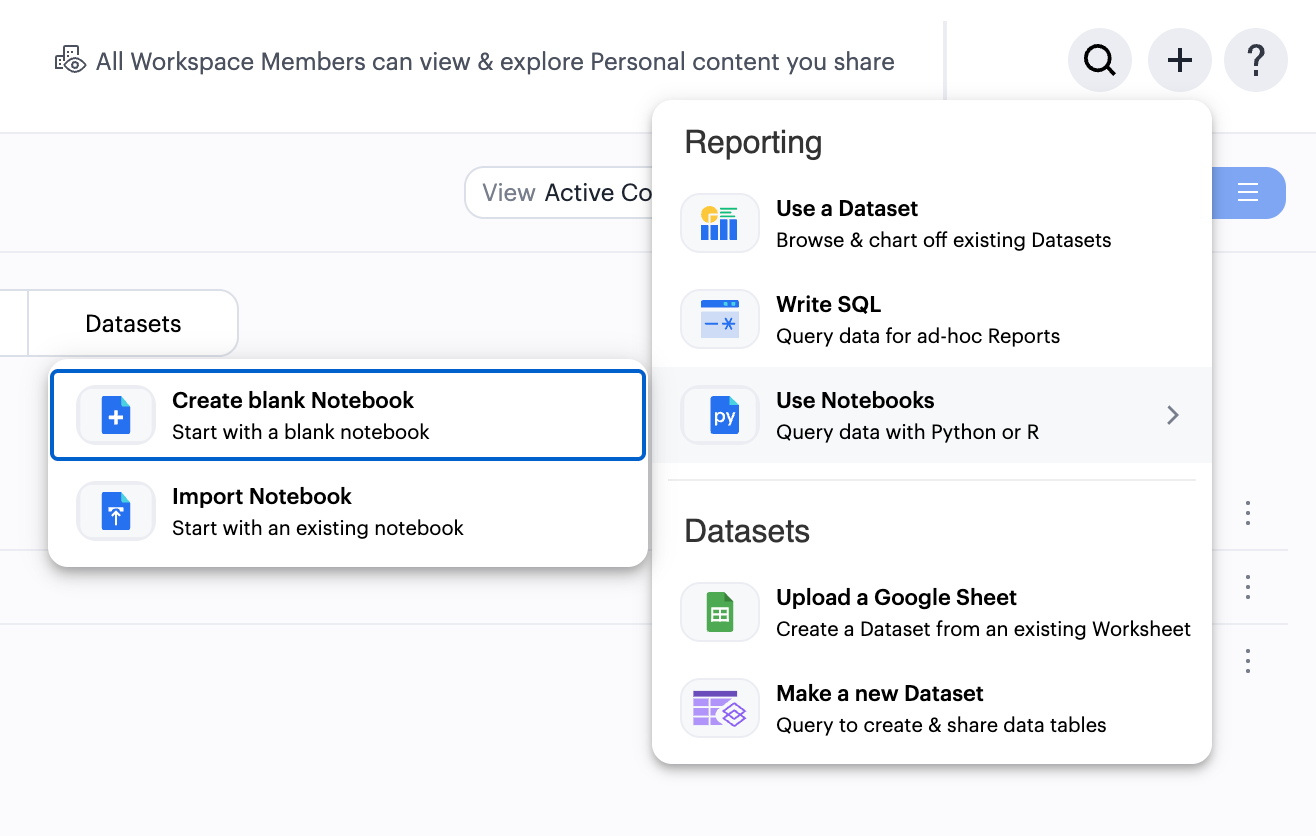
Task: Open the bottom row three-dot options menu
Action: (1247, 661)
